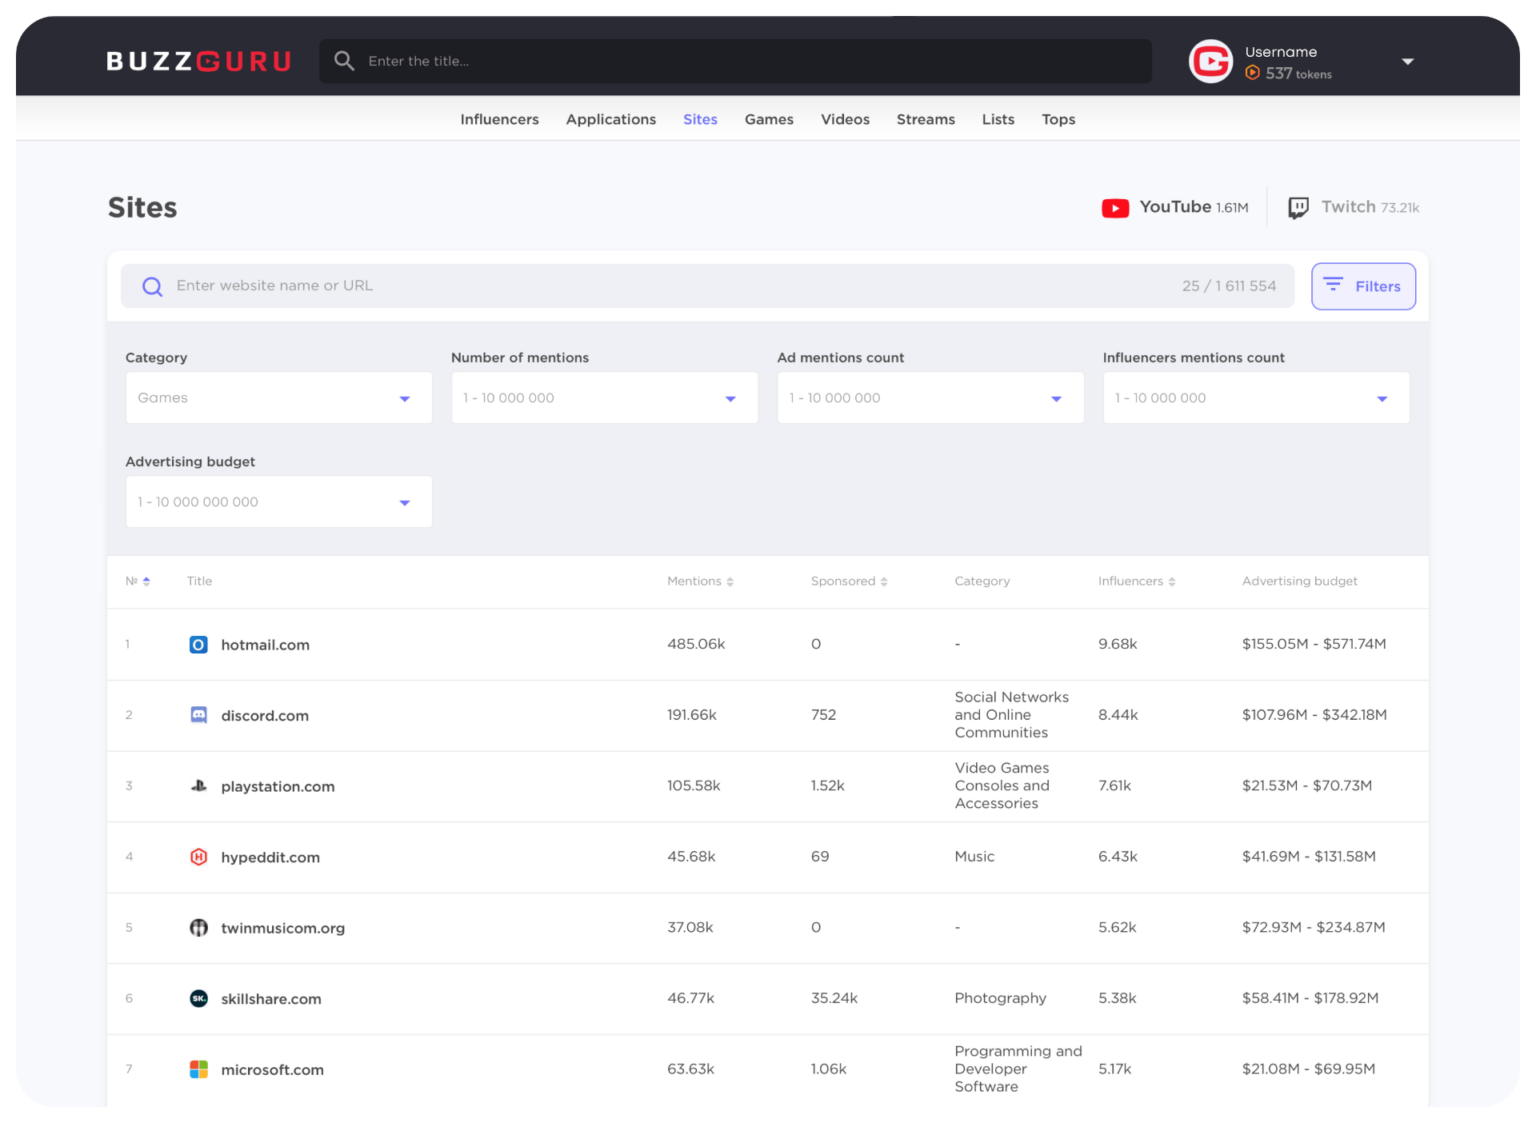Image resolution: width=1536 pixels, height=1123 pixels.
Task: Toggle sorting on the Sponsored column
Action: point(884,581)
